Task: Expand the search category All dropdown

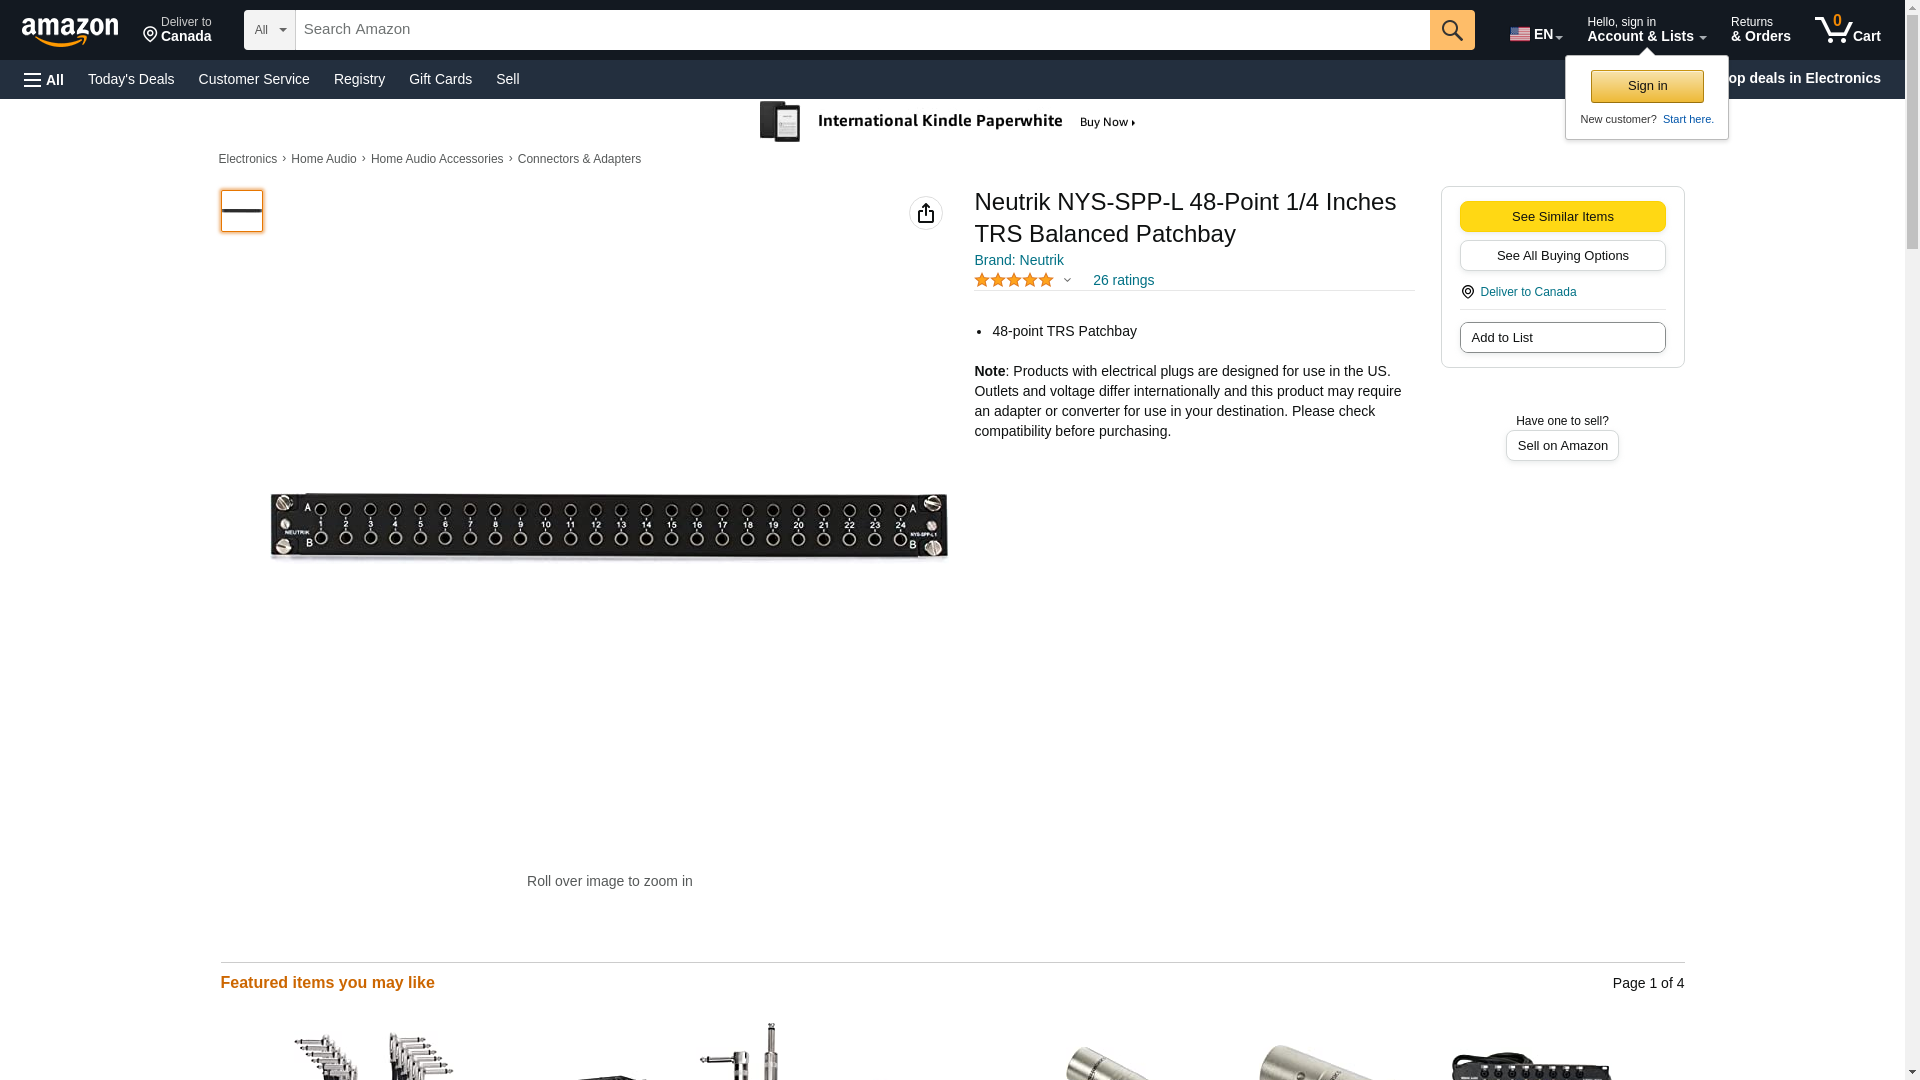Action: [270, 30]
